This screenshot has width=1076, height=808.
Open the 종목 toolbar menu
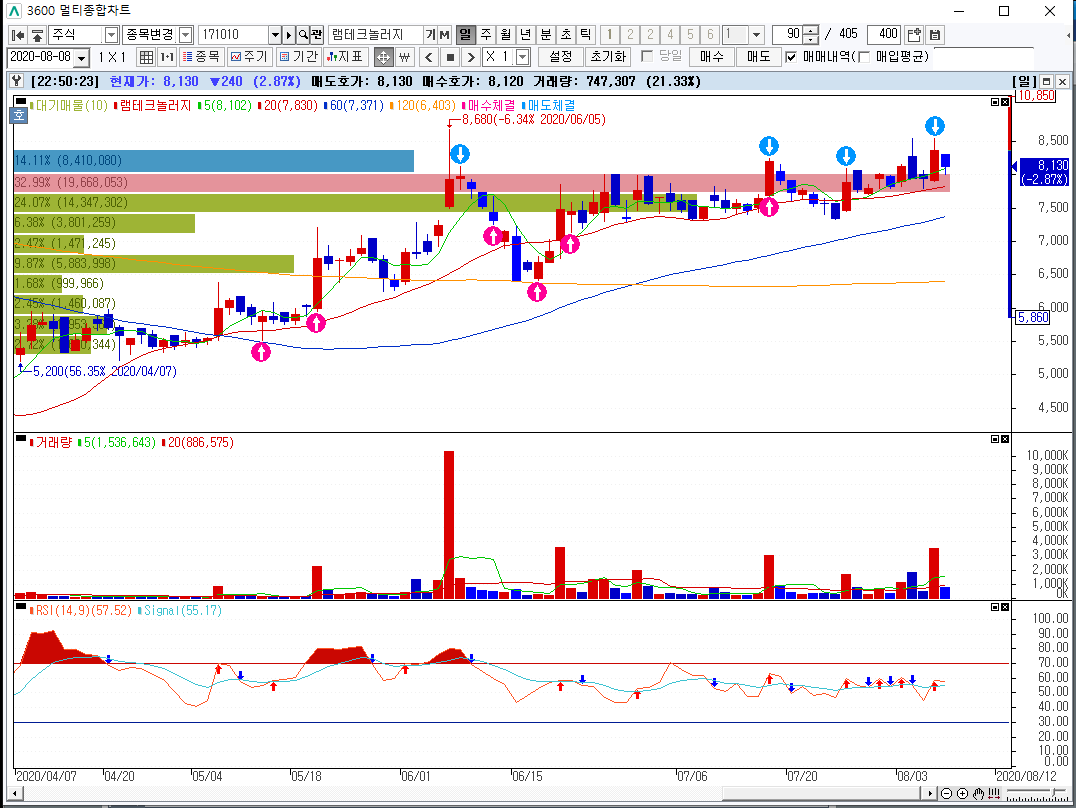(x=202, y=57)
